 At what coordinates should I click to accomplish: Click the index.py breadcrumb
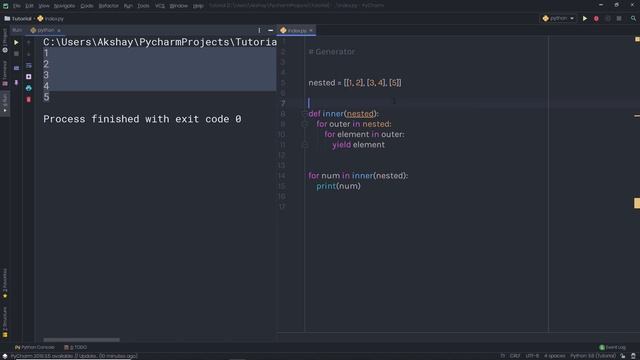click(51, 18)
